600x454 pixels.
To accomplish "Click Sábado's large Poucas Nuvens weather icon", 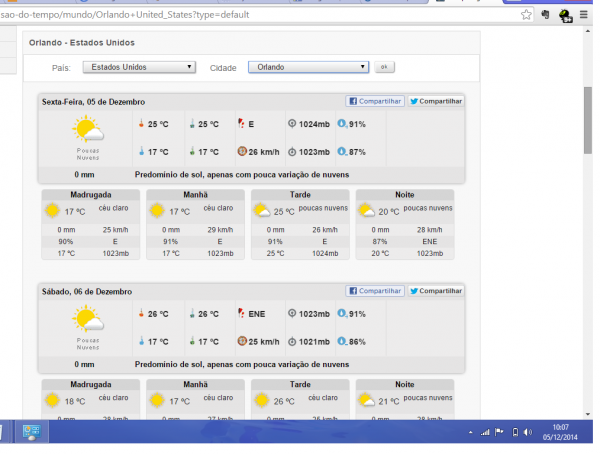I will tap(88, 320).
